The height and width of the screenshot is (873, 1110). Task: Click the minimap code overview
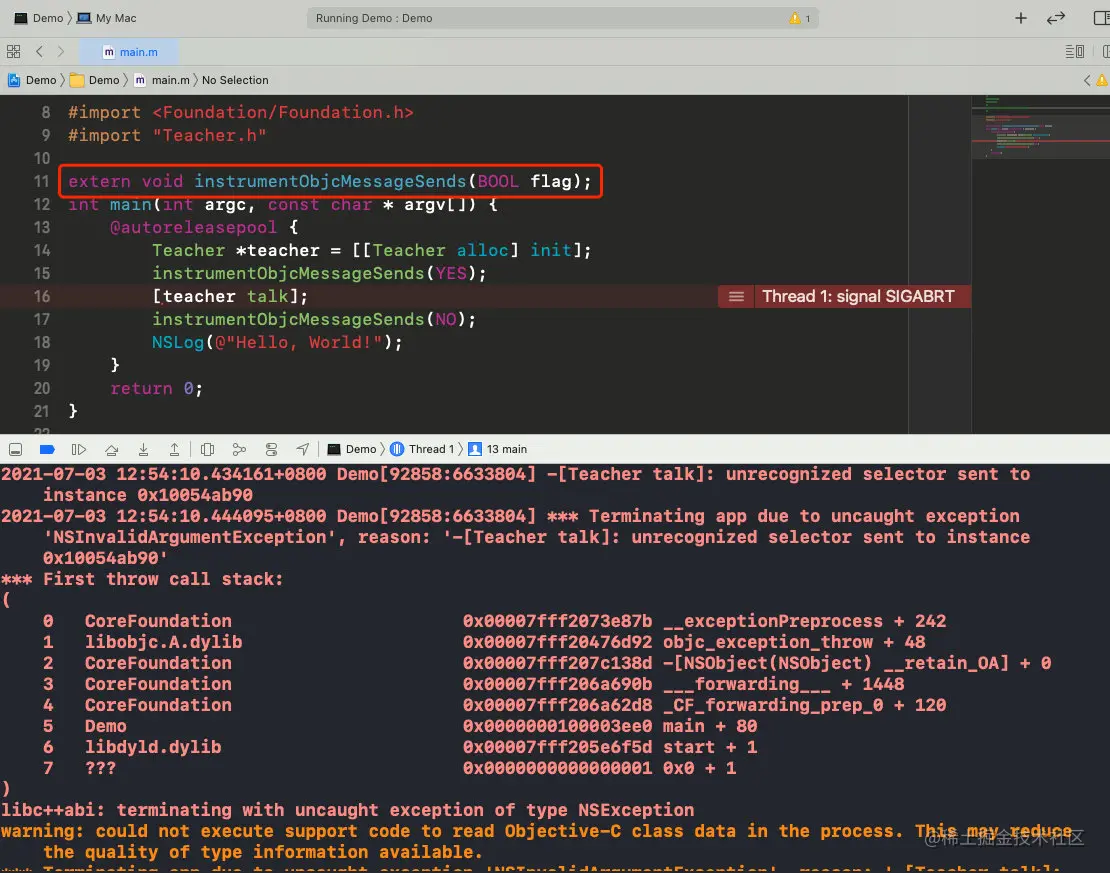click(x=1041, y=127)
